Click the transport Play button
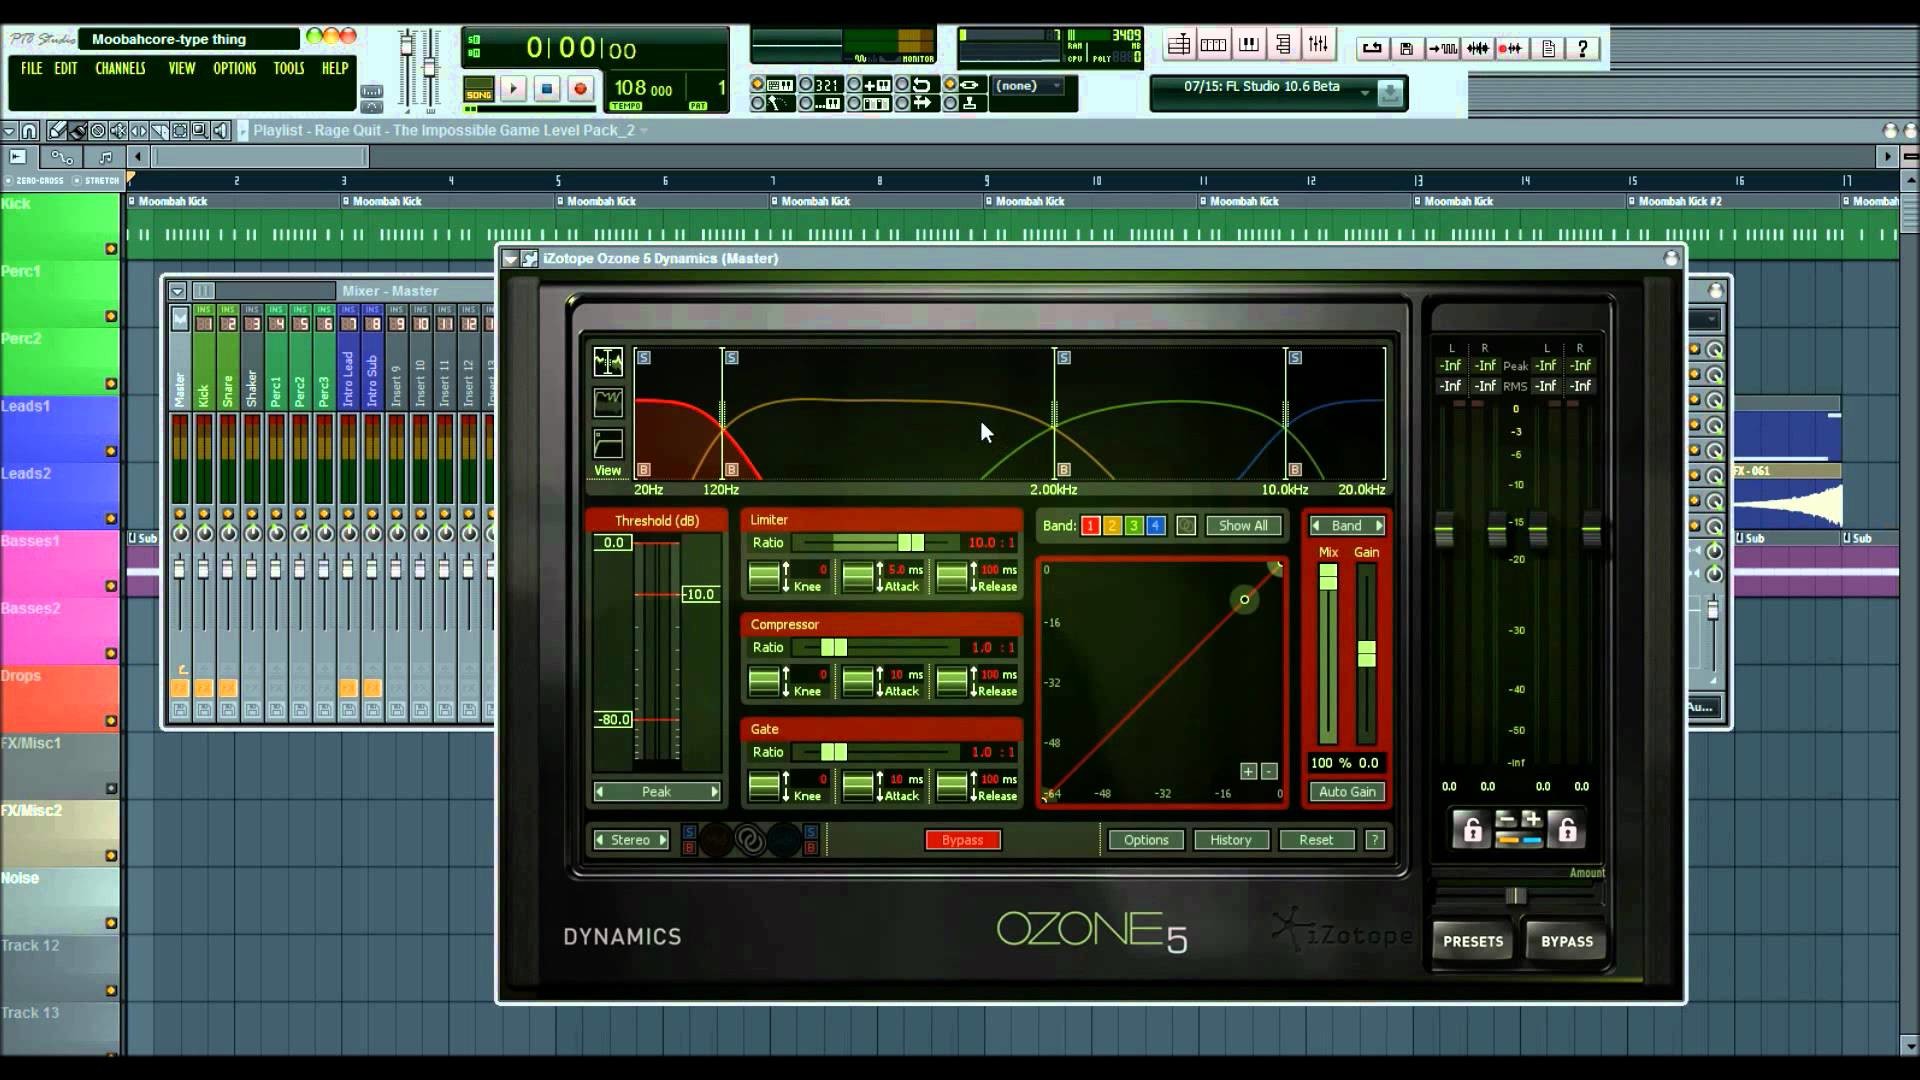The image size is (1920, 1080). click(x=513, y=89)
